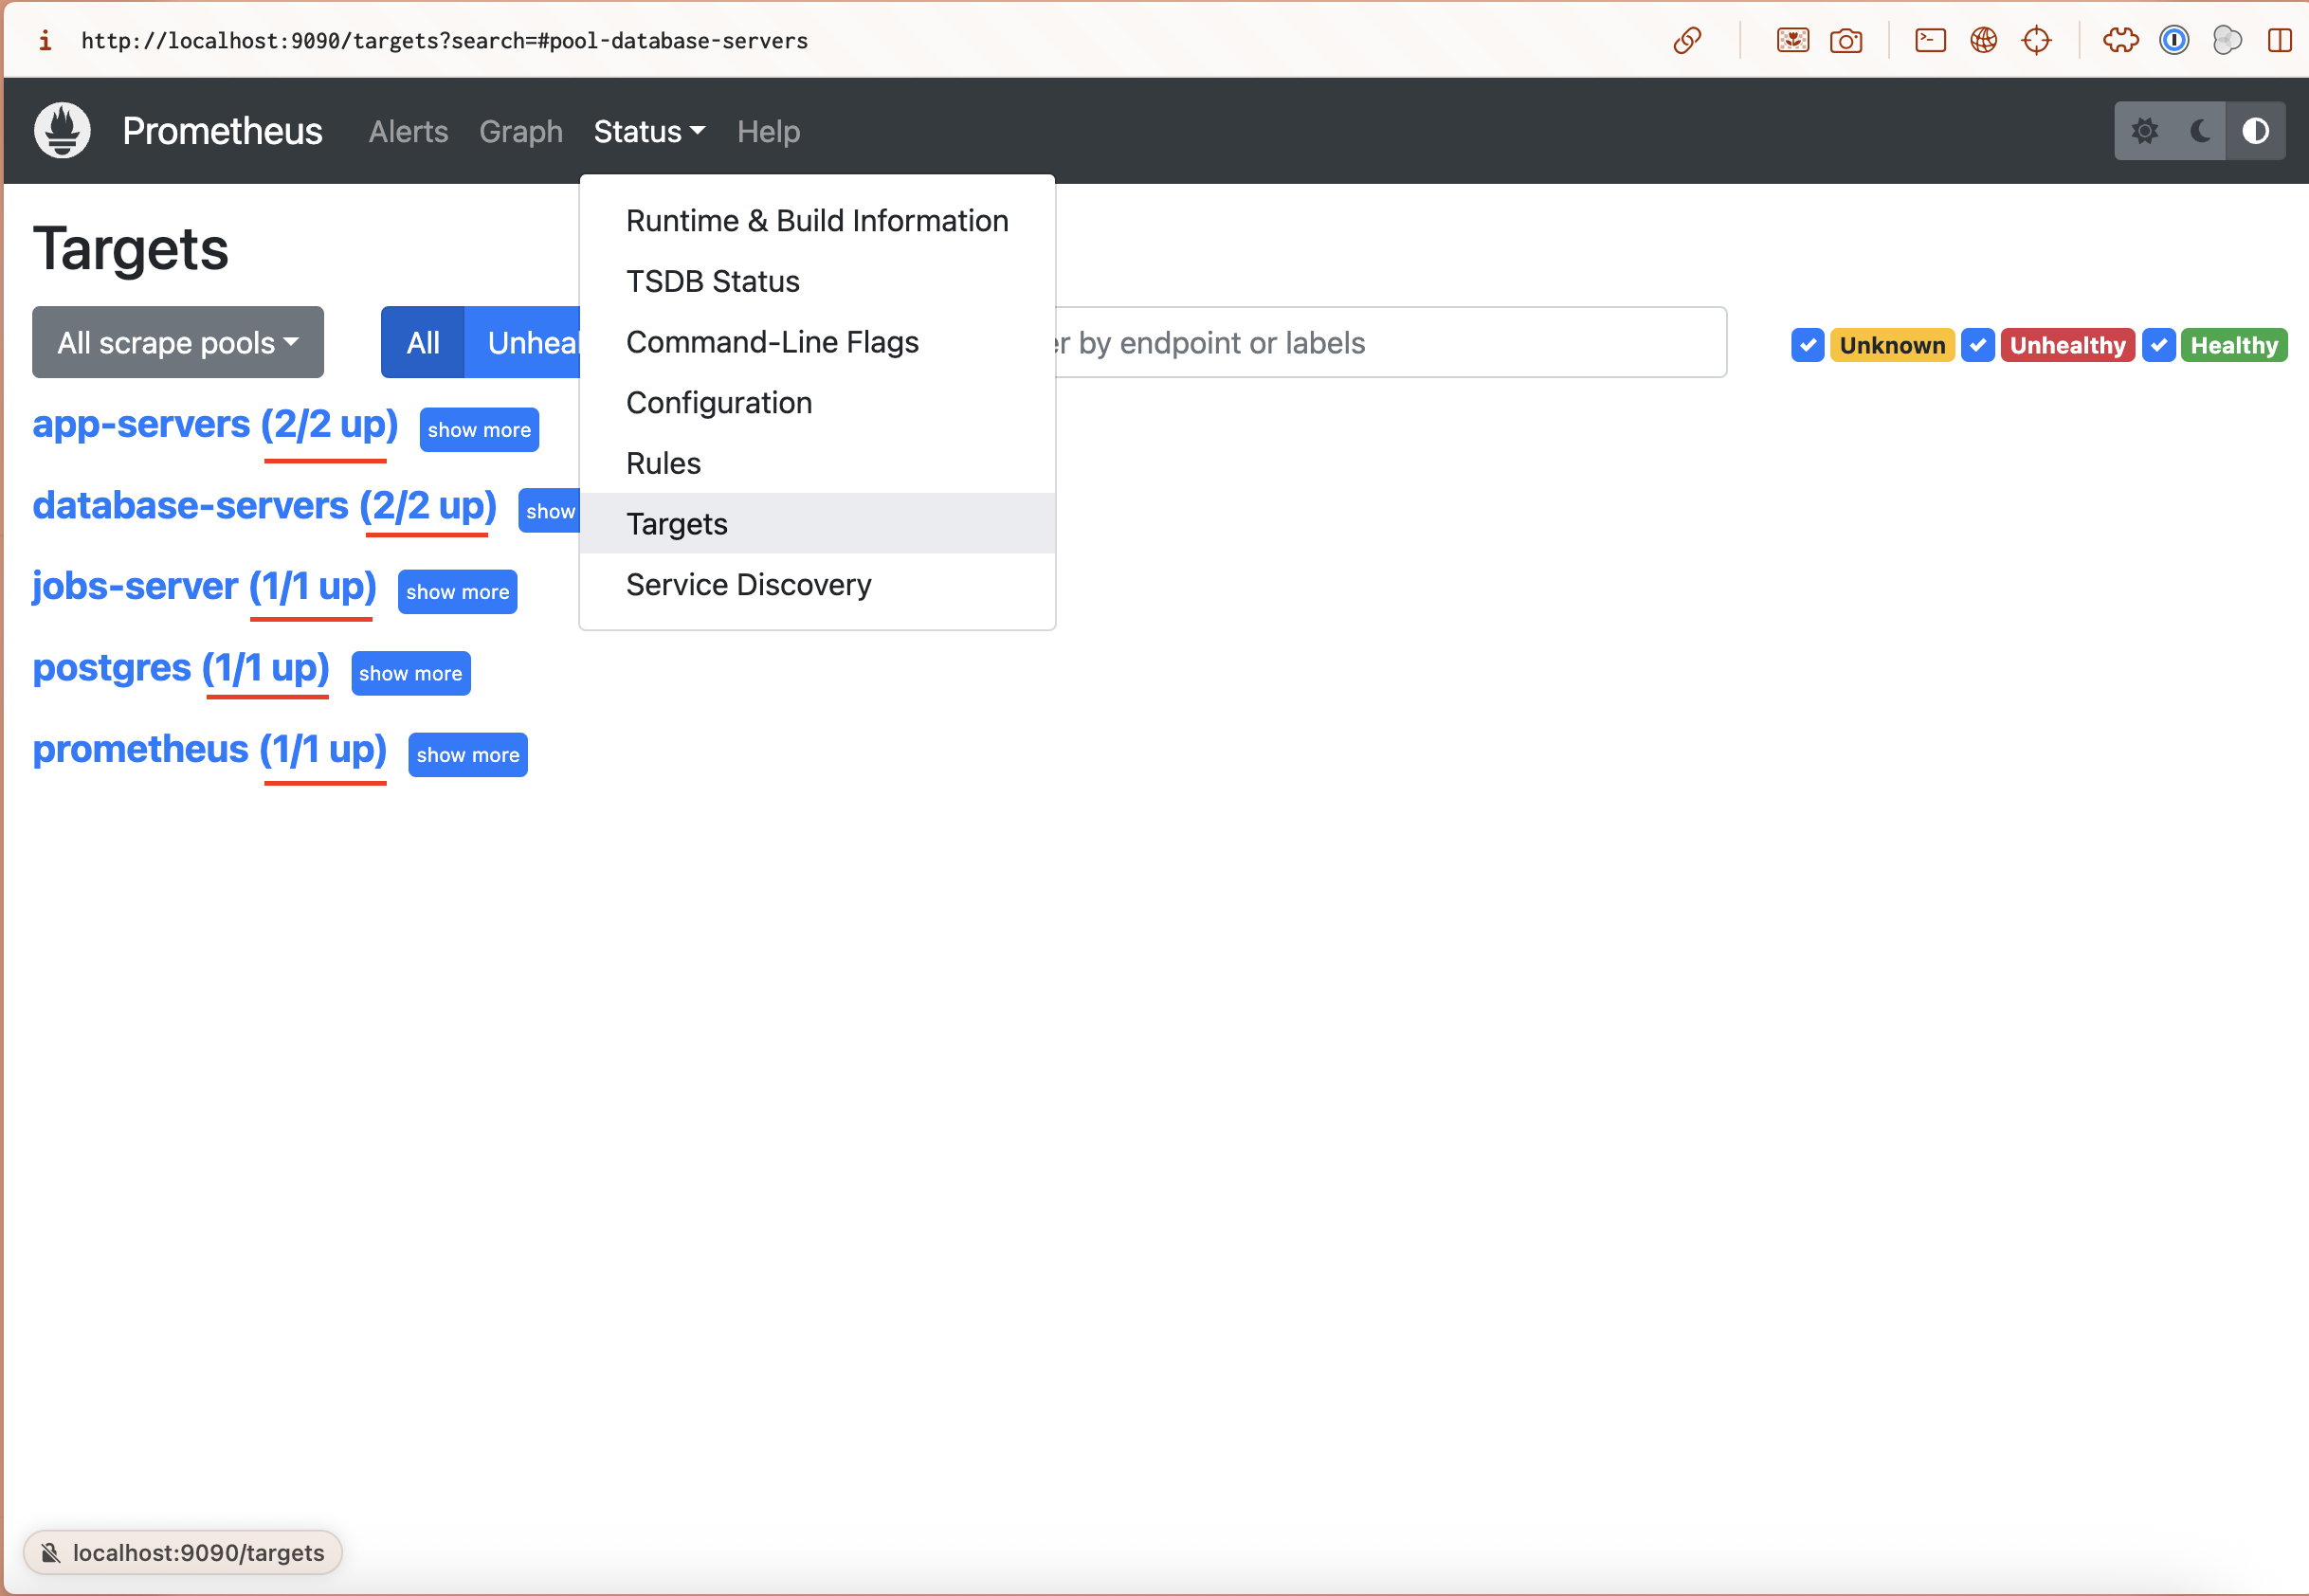Select the Unhealthy targets filter button

point(523,343)
